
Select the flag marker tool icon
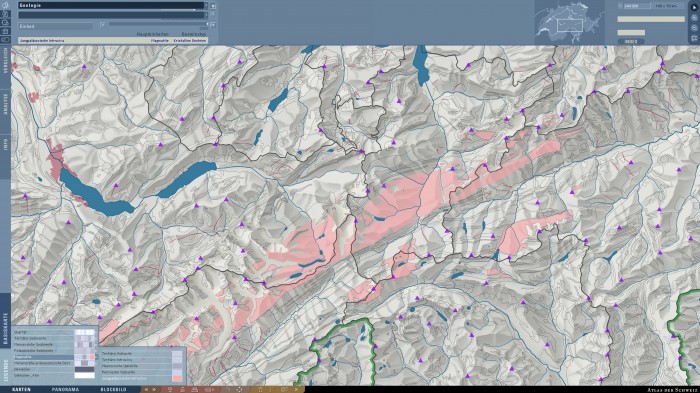point(694,38)
